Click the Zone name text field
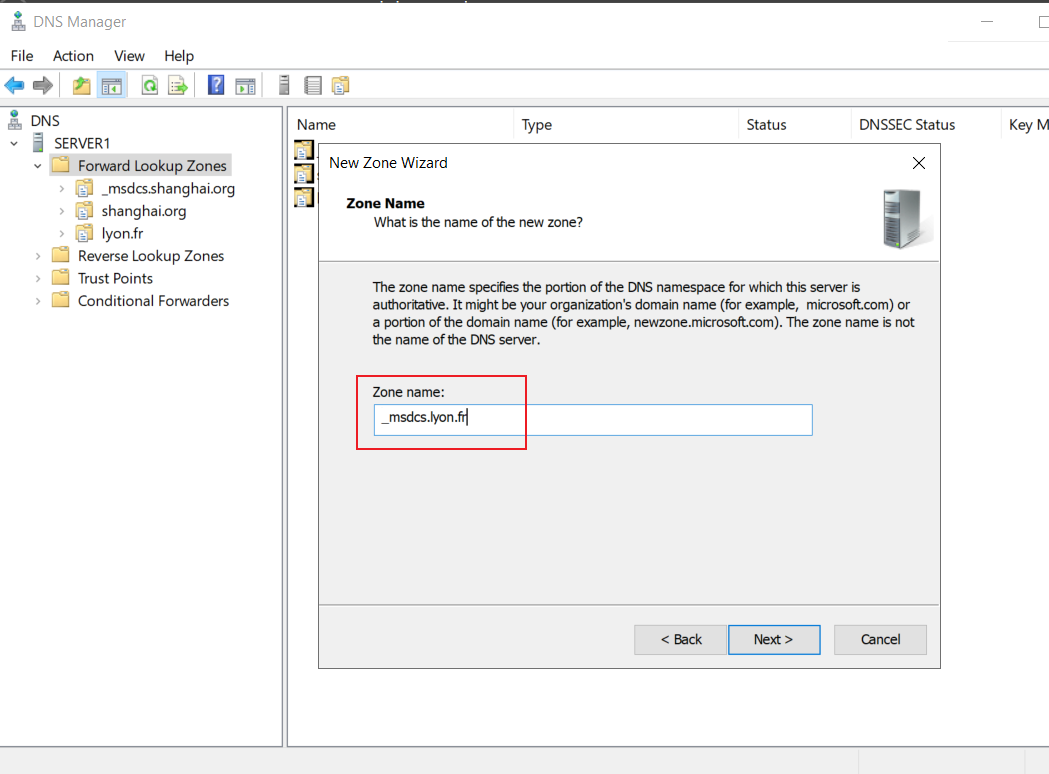 (x=593, y=419)
